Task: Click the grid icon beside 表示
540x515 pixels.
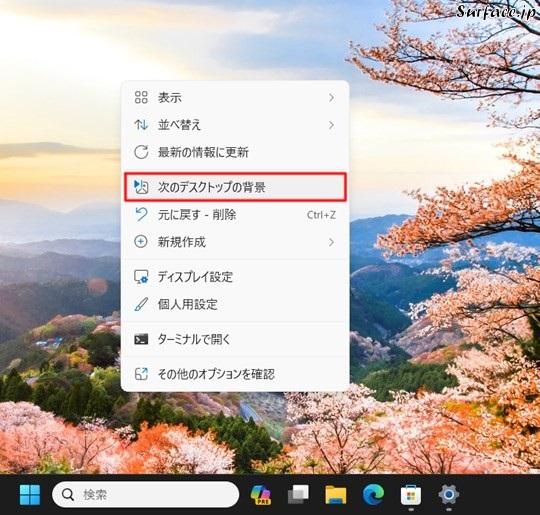Action: (141, 97)
